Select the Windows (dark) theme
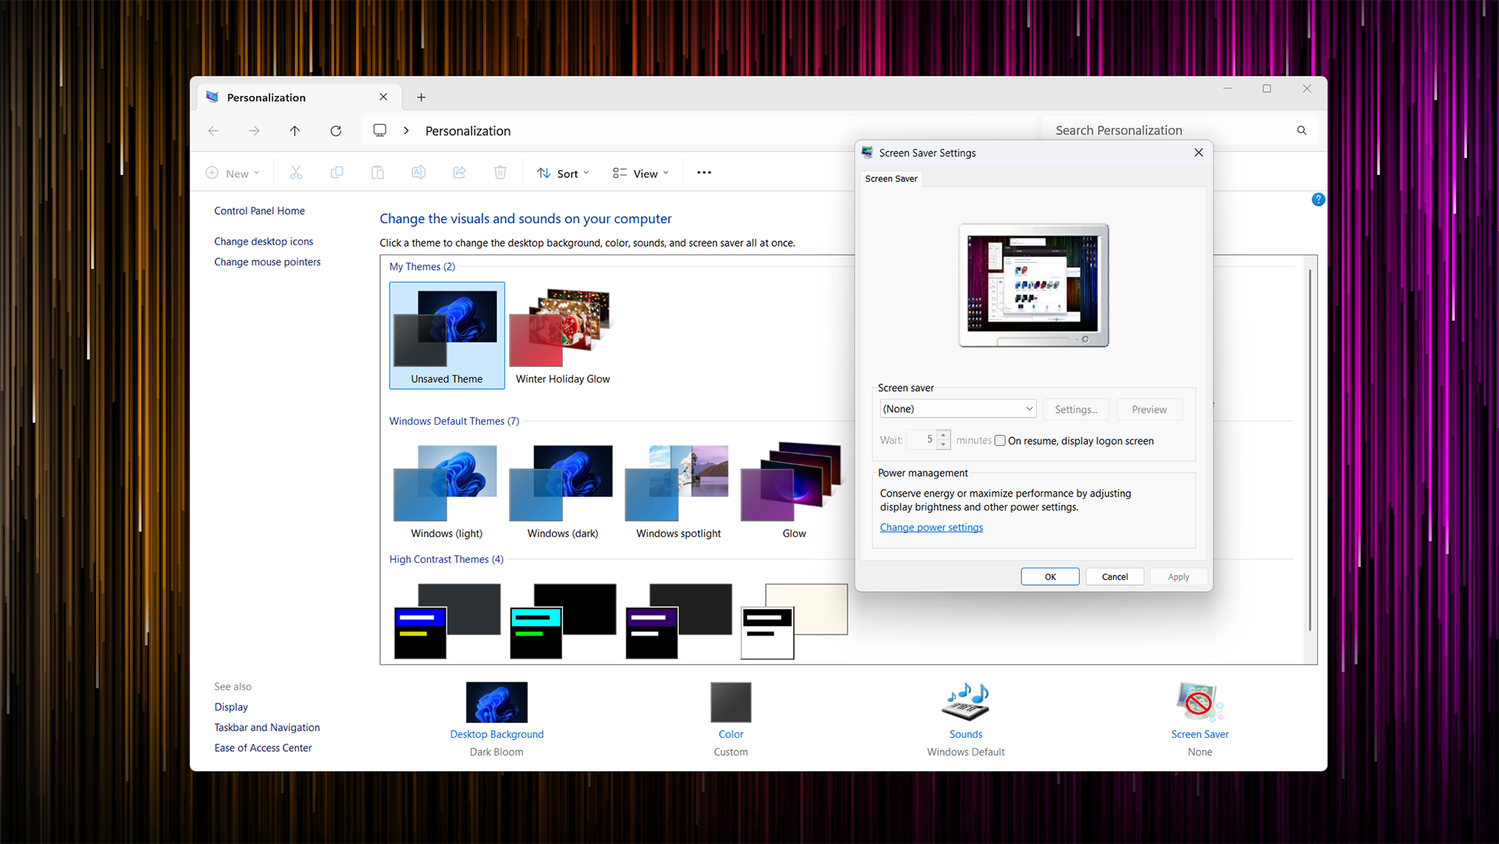This screenshot has width=1499, height=844. (563, 491)
